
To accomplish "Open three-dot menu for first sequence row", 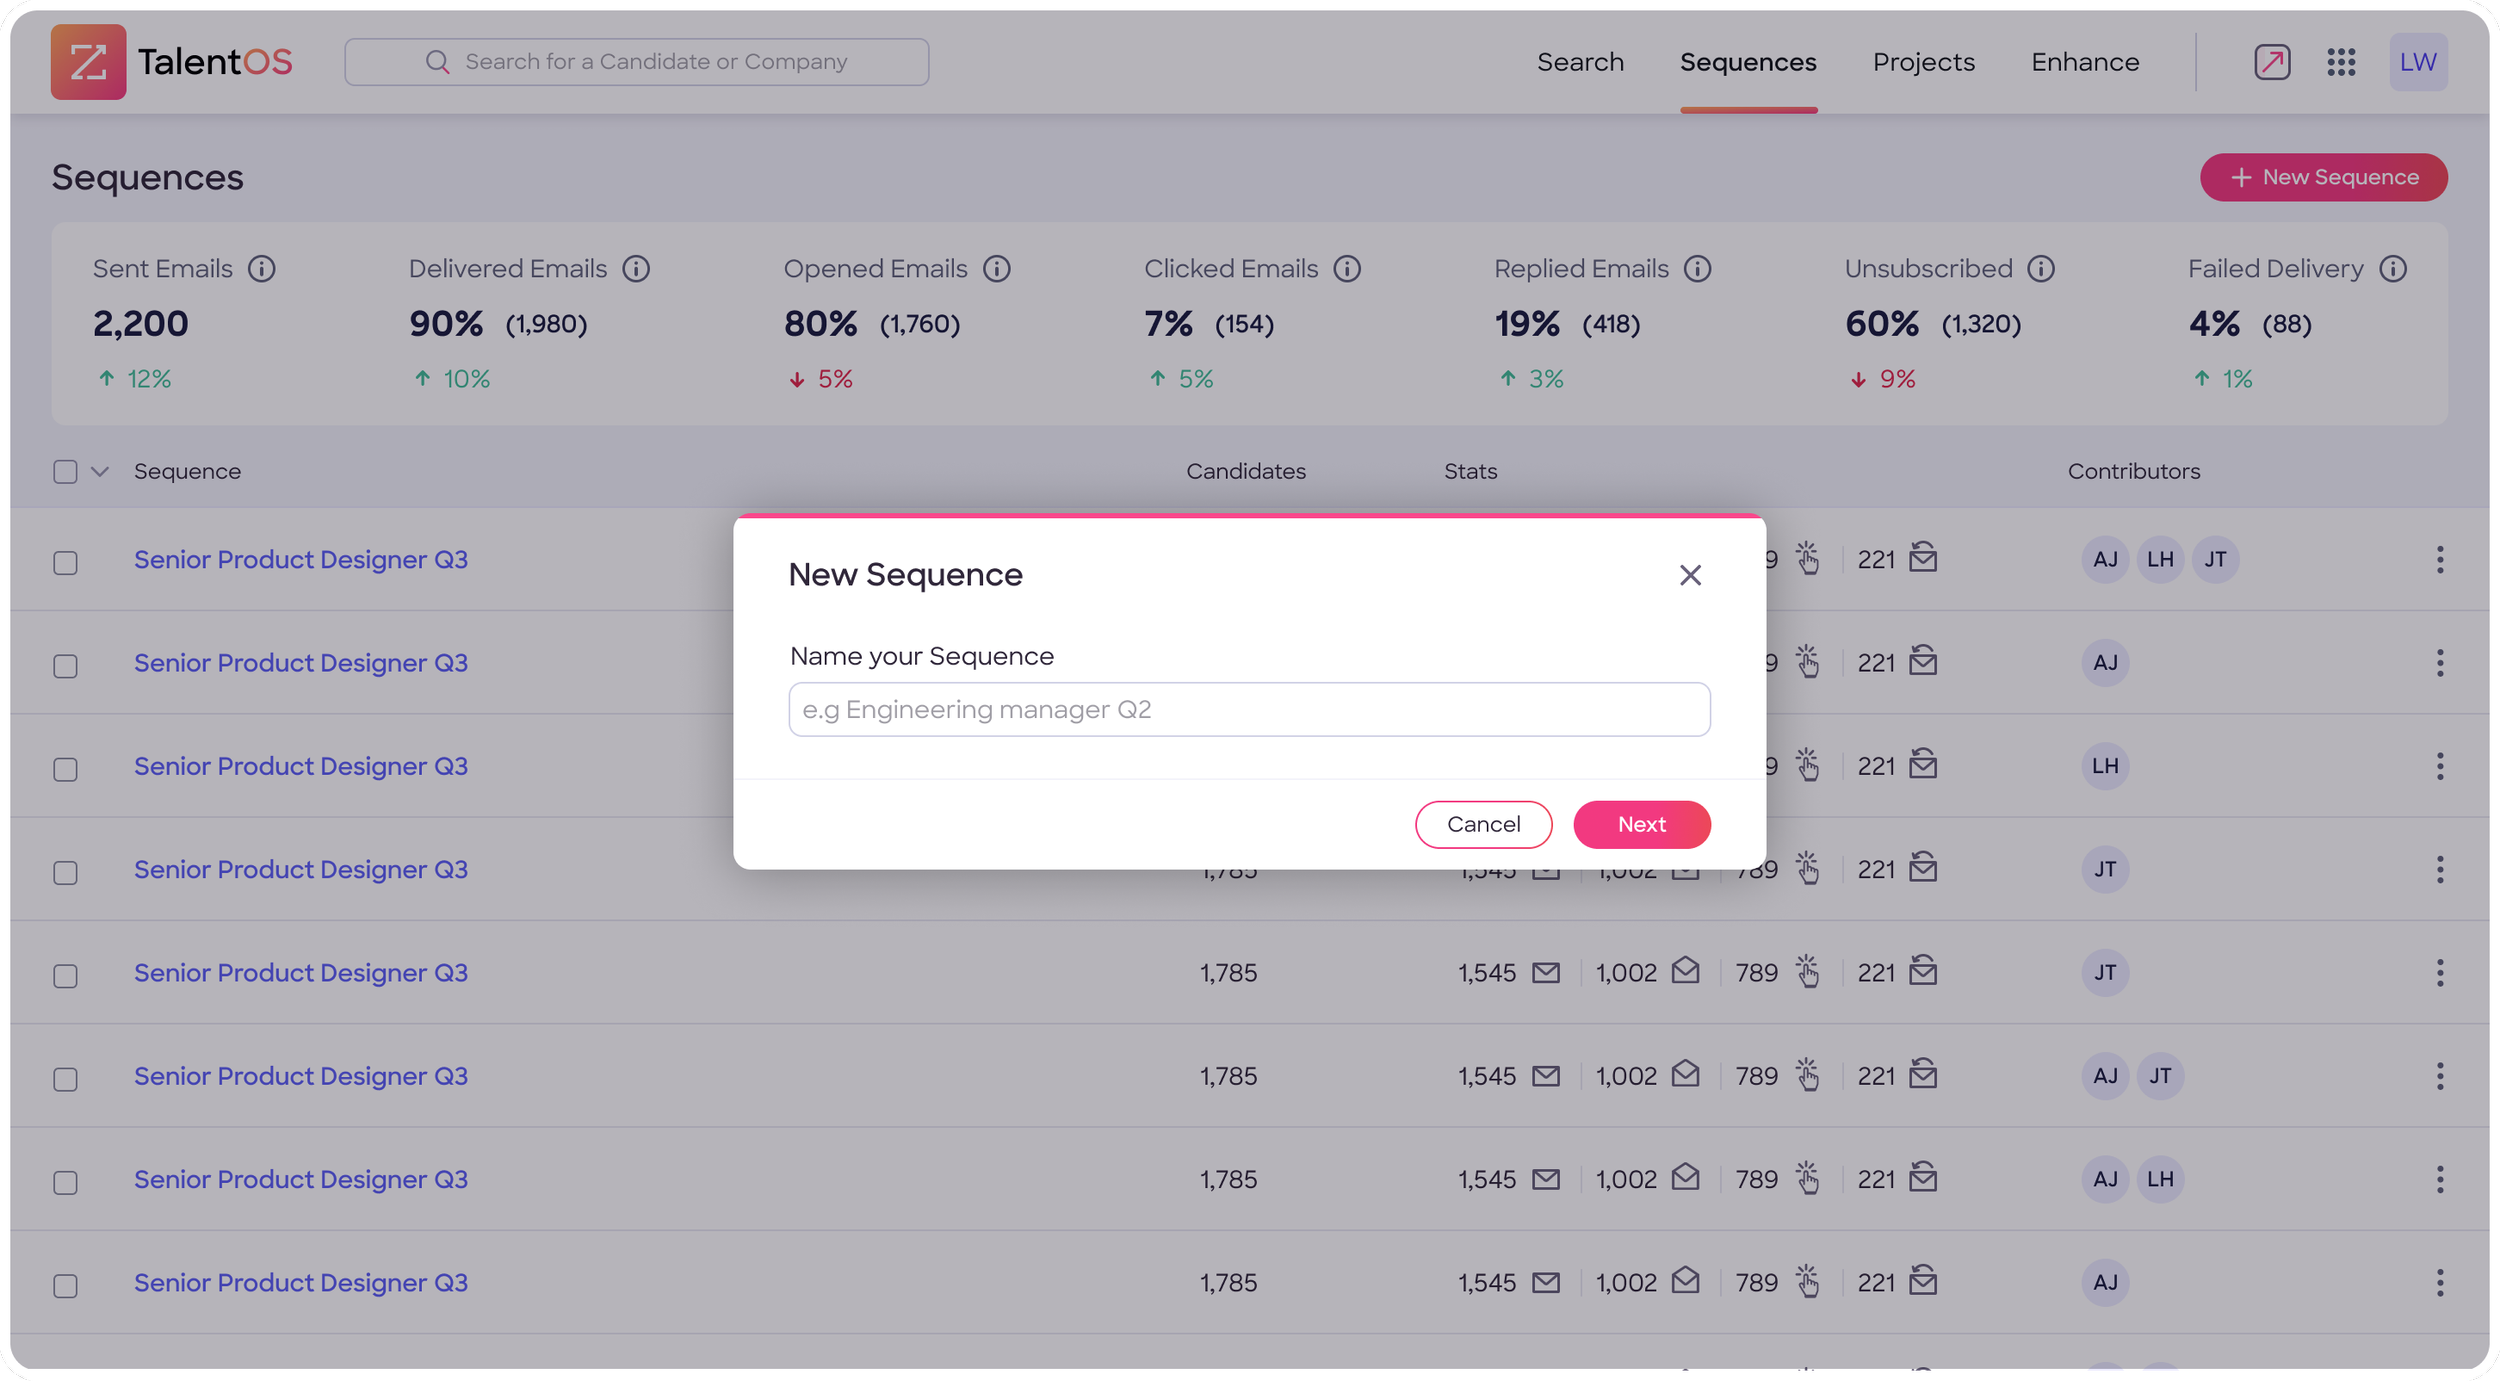I will [x=2439, y=560].
